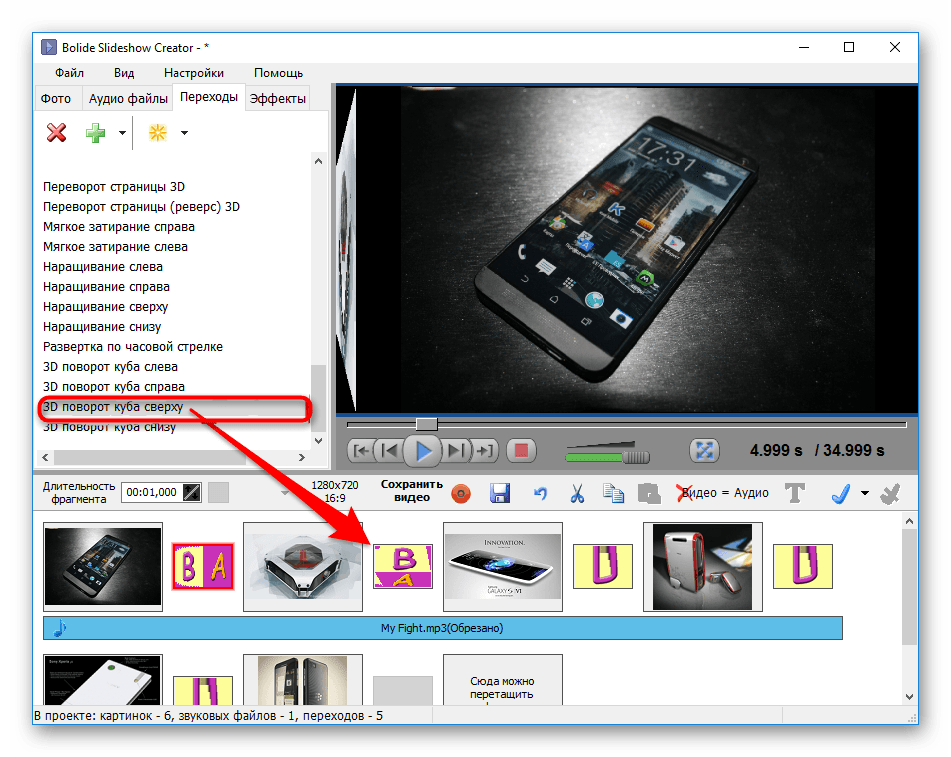951x757 pixels.
Task: Click the My Fight.mp3 audio track
Action: (x=443, y=628)
